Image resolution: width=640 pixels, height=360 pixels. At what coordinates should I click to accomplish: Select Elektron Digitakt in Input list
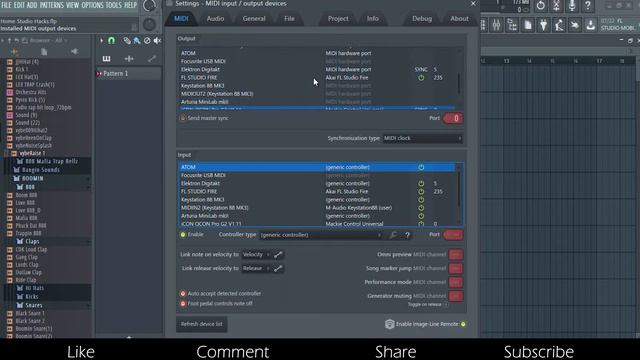click(317, 184)
